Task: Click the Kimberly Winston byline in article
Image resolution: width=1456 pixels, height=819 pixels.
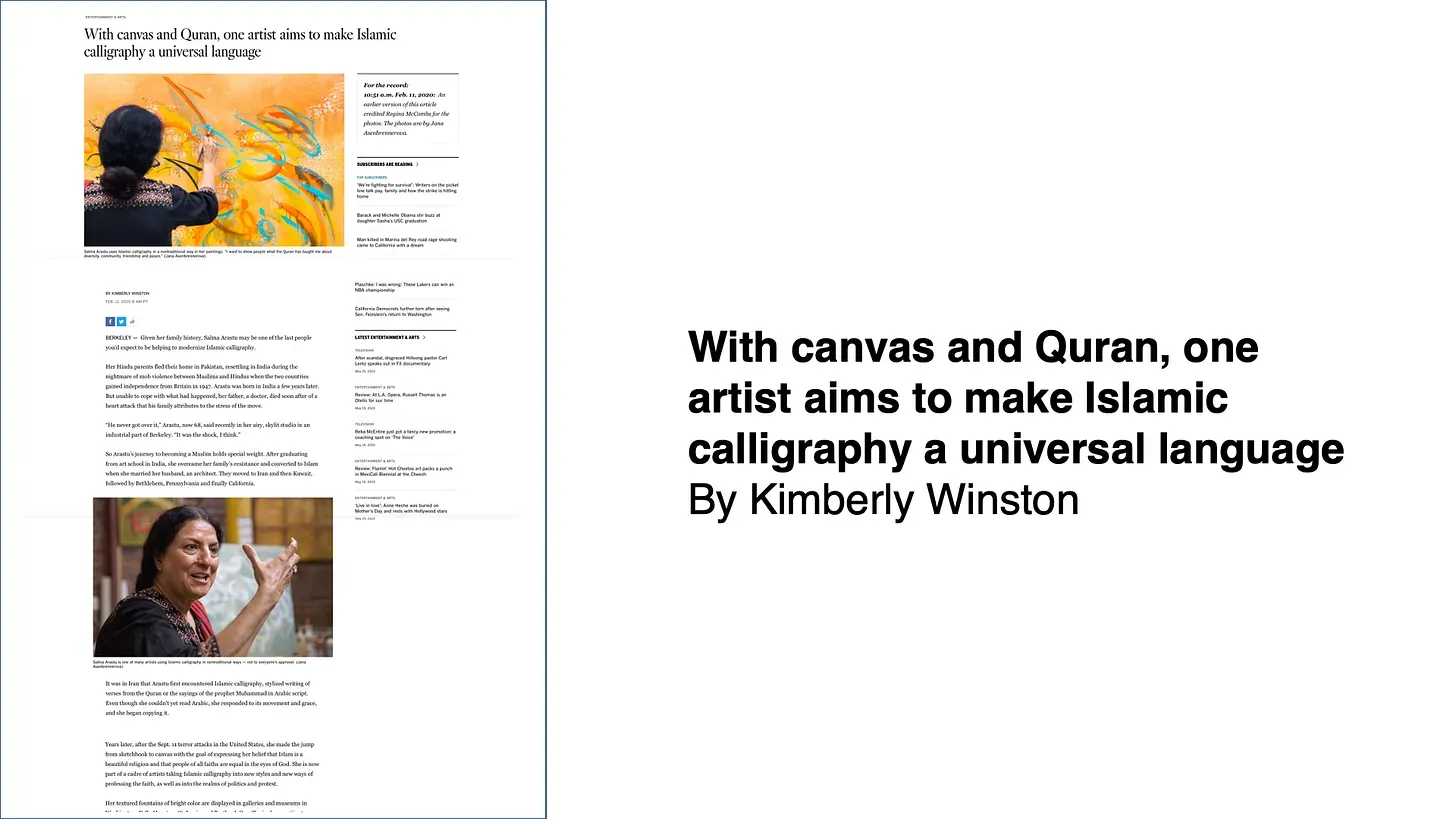Action: tap(130, 294)
